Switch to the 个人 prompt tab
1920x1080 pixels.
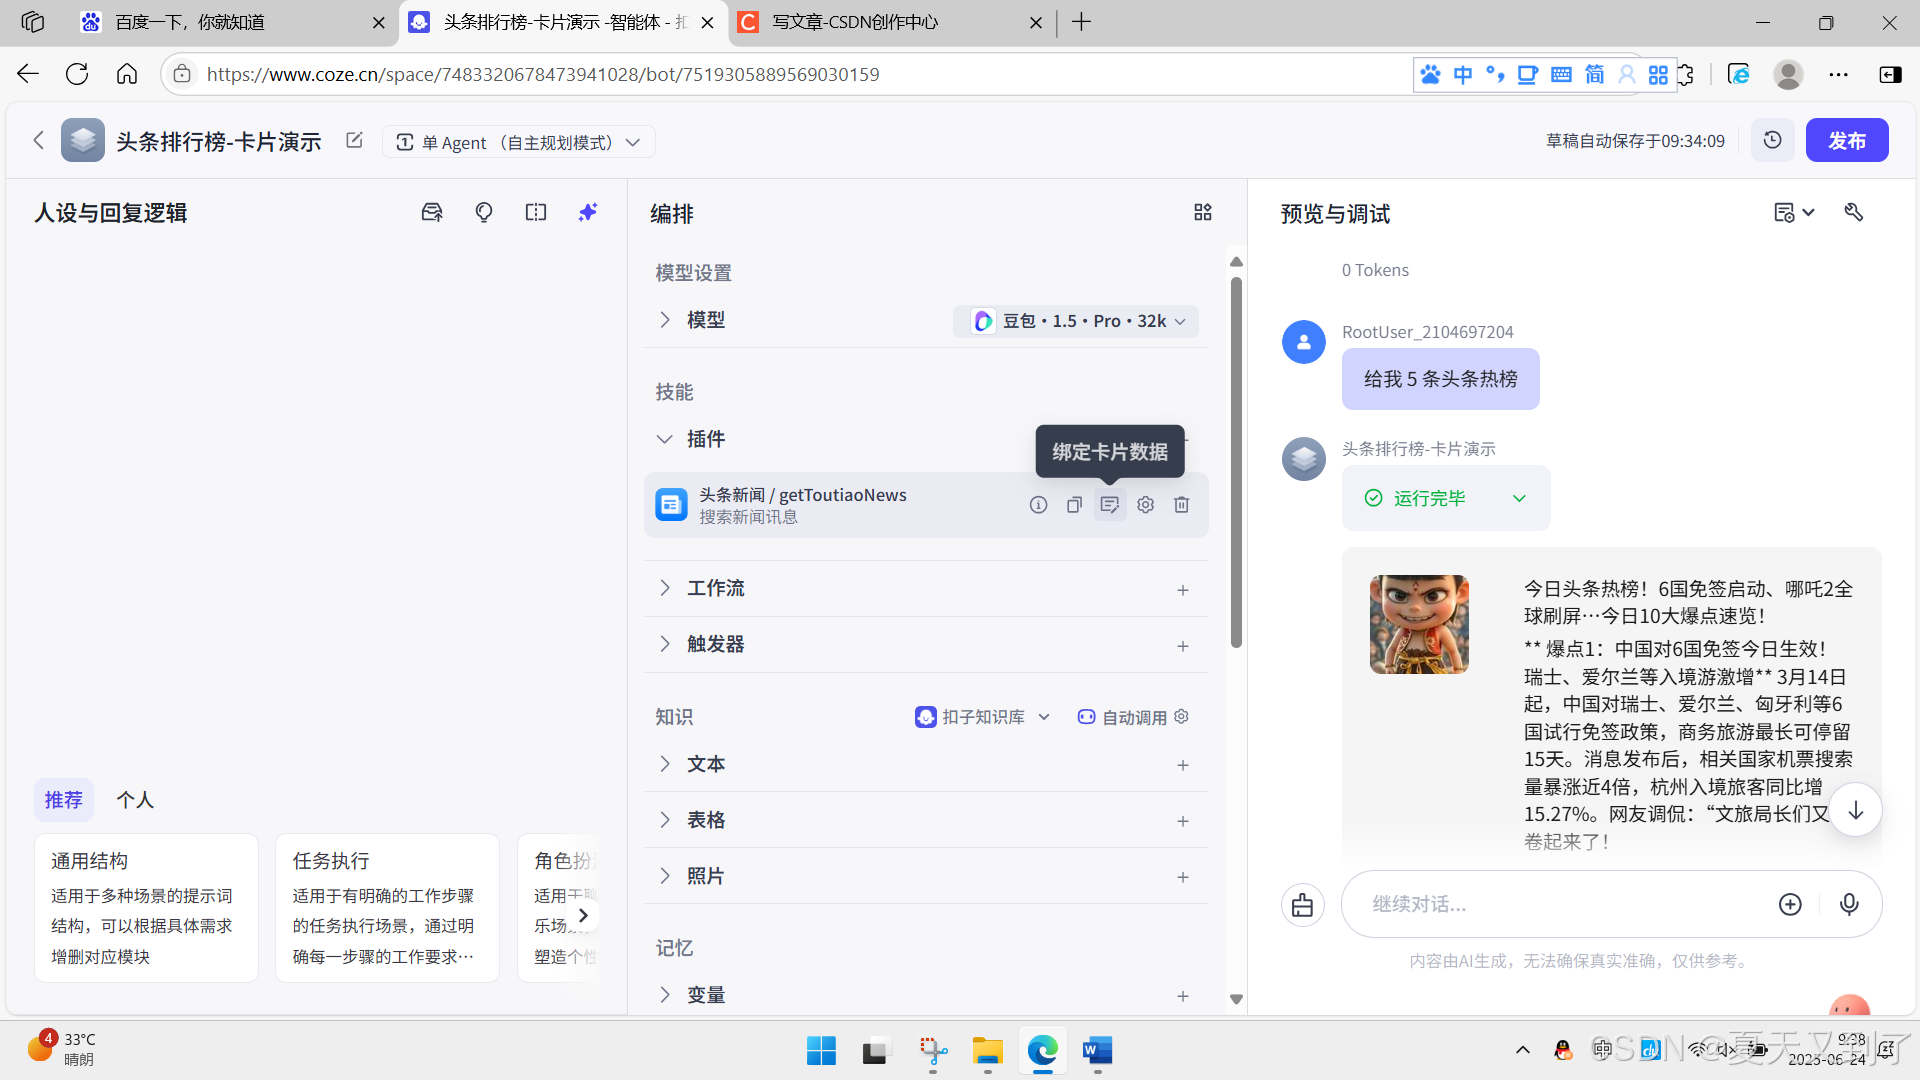135,800
